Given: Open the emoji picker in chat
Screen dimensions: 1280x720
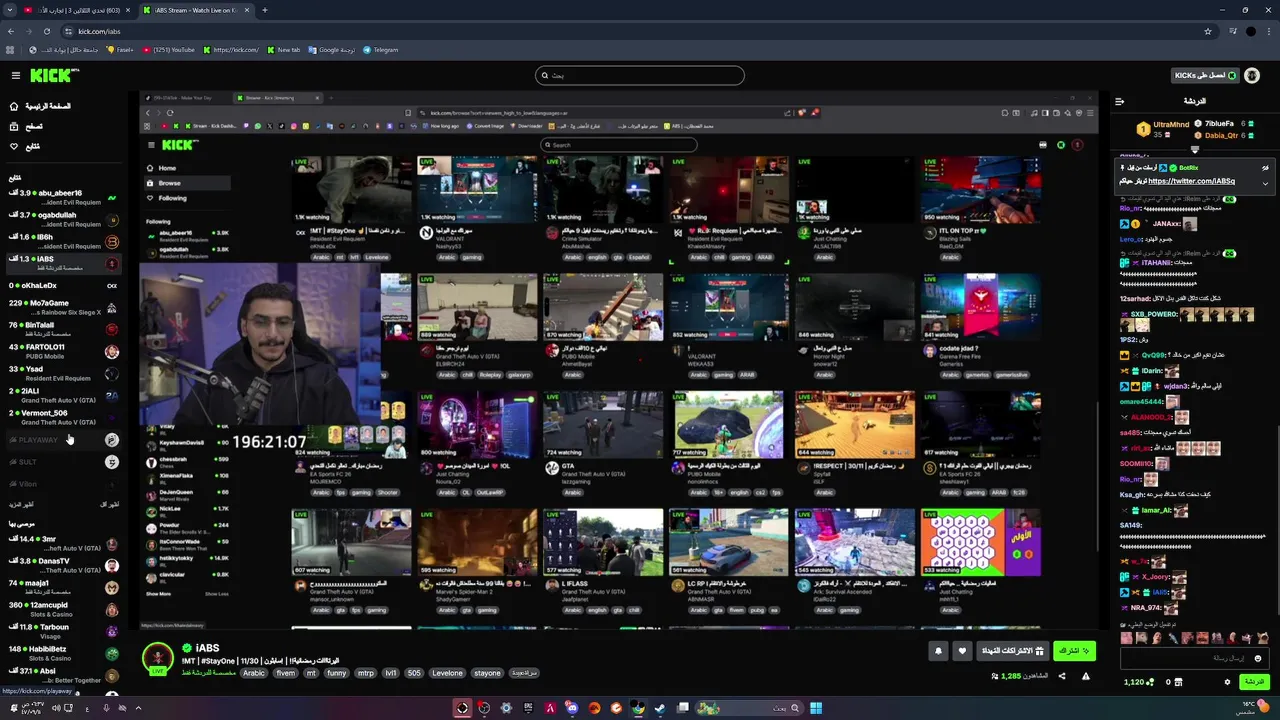Looking at the screenshot, I should click(x=1258, y=658).
